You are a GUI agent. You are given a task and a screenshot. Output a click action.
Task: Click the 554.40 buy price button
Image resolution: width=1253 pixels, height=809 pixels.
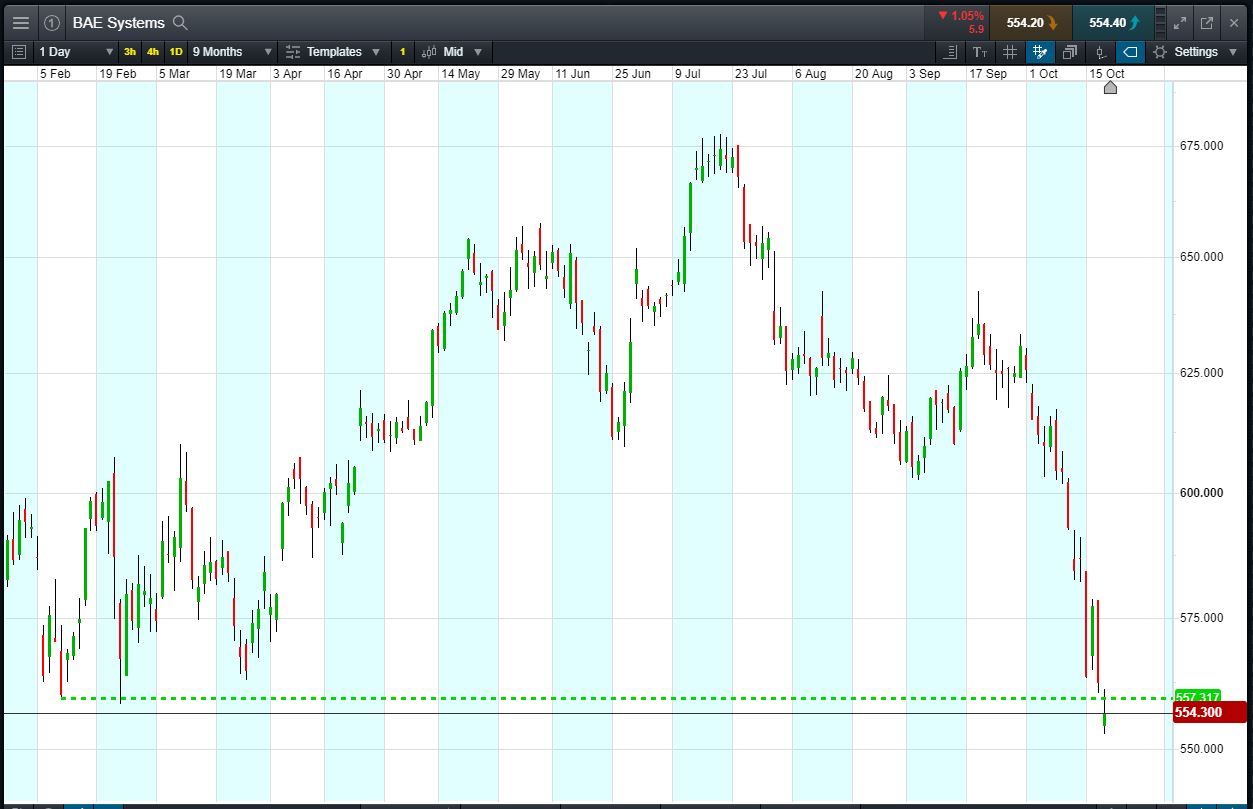click(x=1113, y=22)
